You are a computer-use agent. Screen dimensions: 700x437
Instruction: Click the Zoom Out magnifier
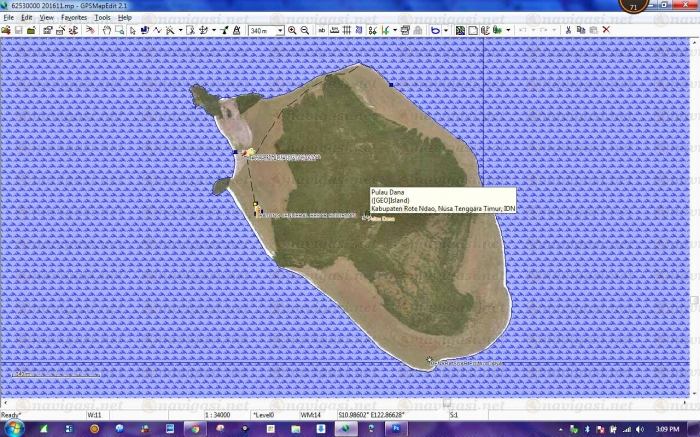tap(304, 30)
